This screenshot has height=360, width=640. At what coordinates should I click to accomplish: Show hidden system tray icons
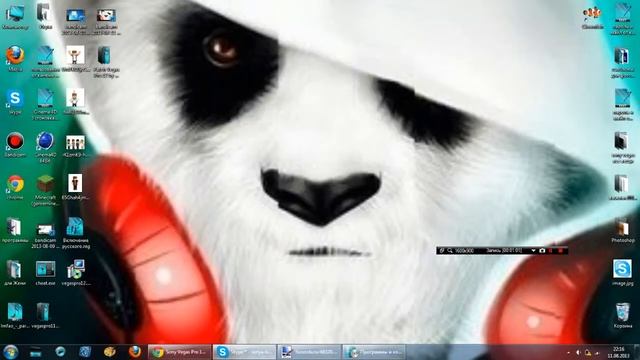569,352
